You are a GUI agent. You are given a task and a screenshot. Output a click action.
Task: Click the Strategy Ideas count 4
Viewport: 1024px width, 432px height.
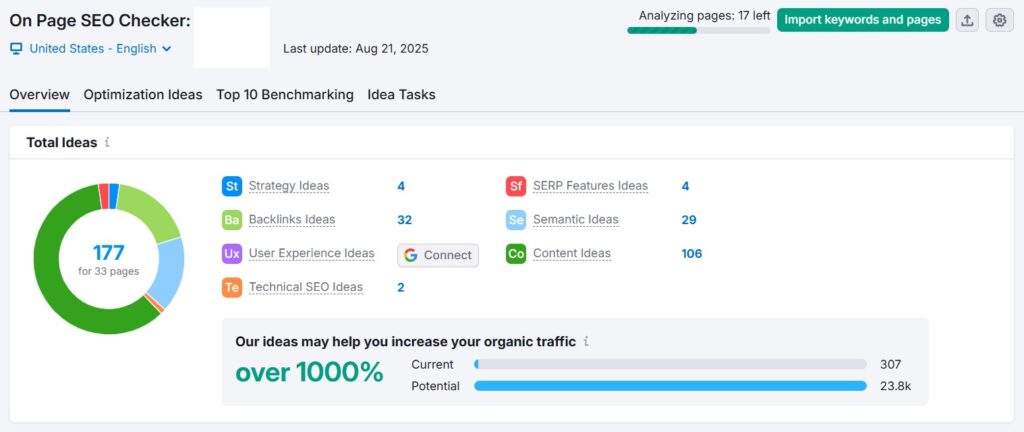pos(401,186)
